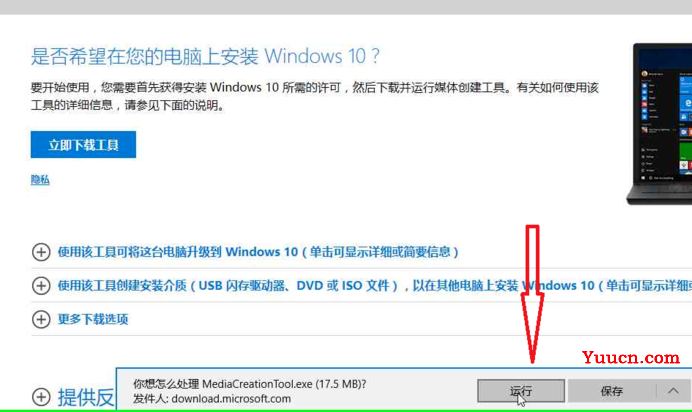Click the plus icon beside 创建安装介质 section
This screenshot has width=692, height=412.
[41, 285]
